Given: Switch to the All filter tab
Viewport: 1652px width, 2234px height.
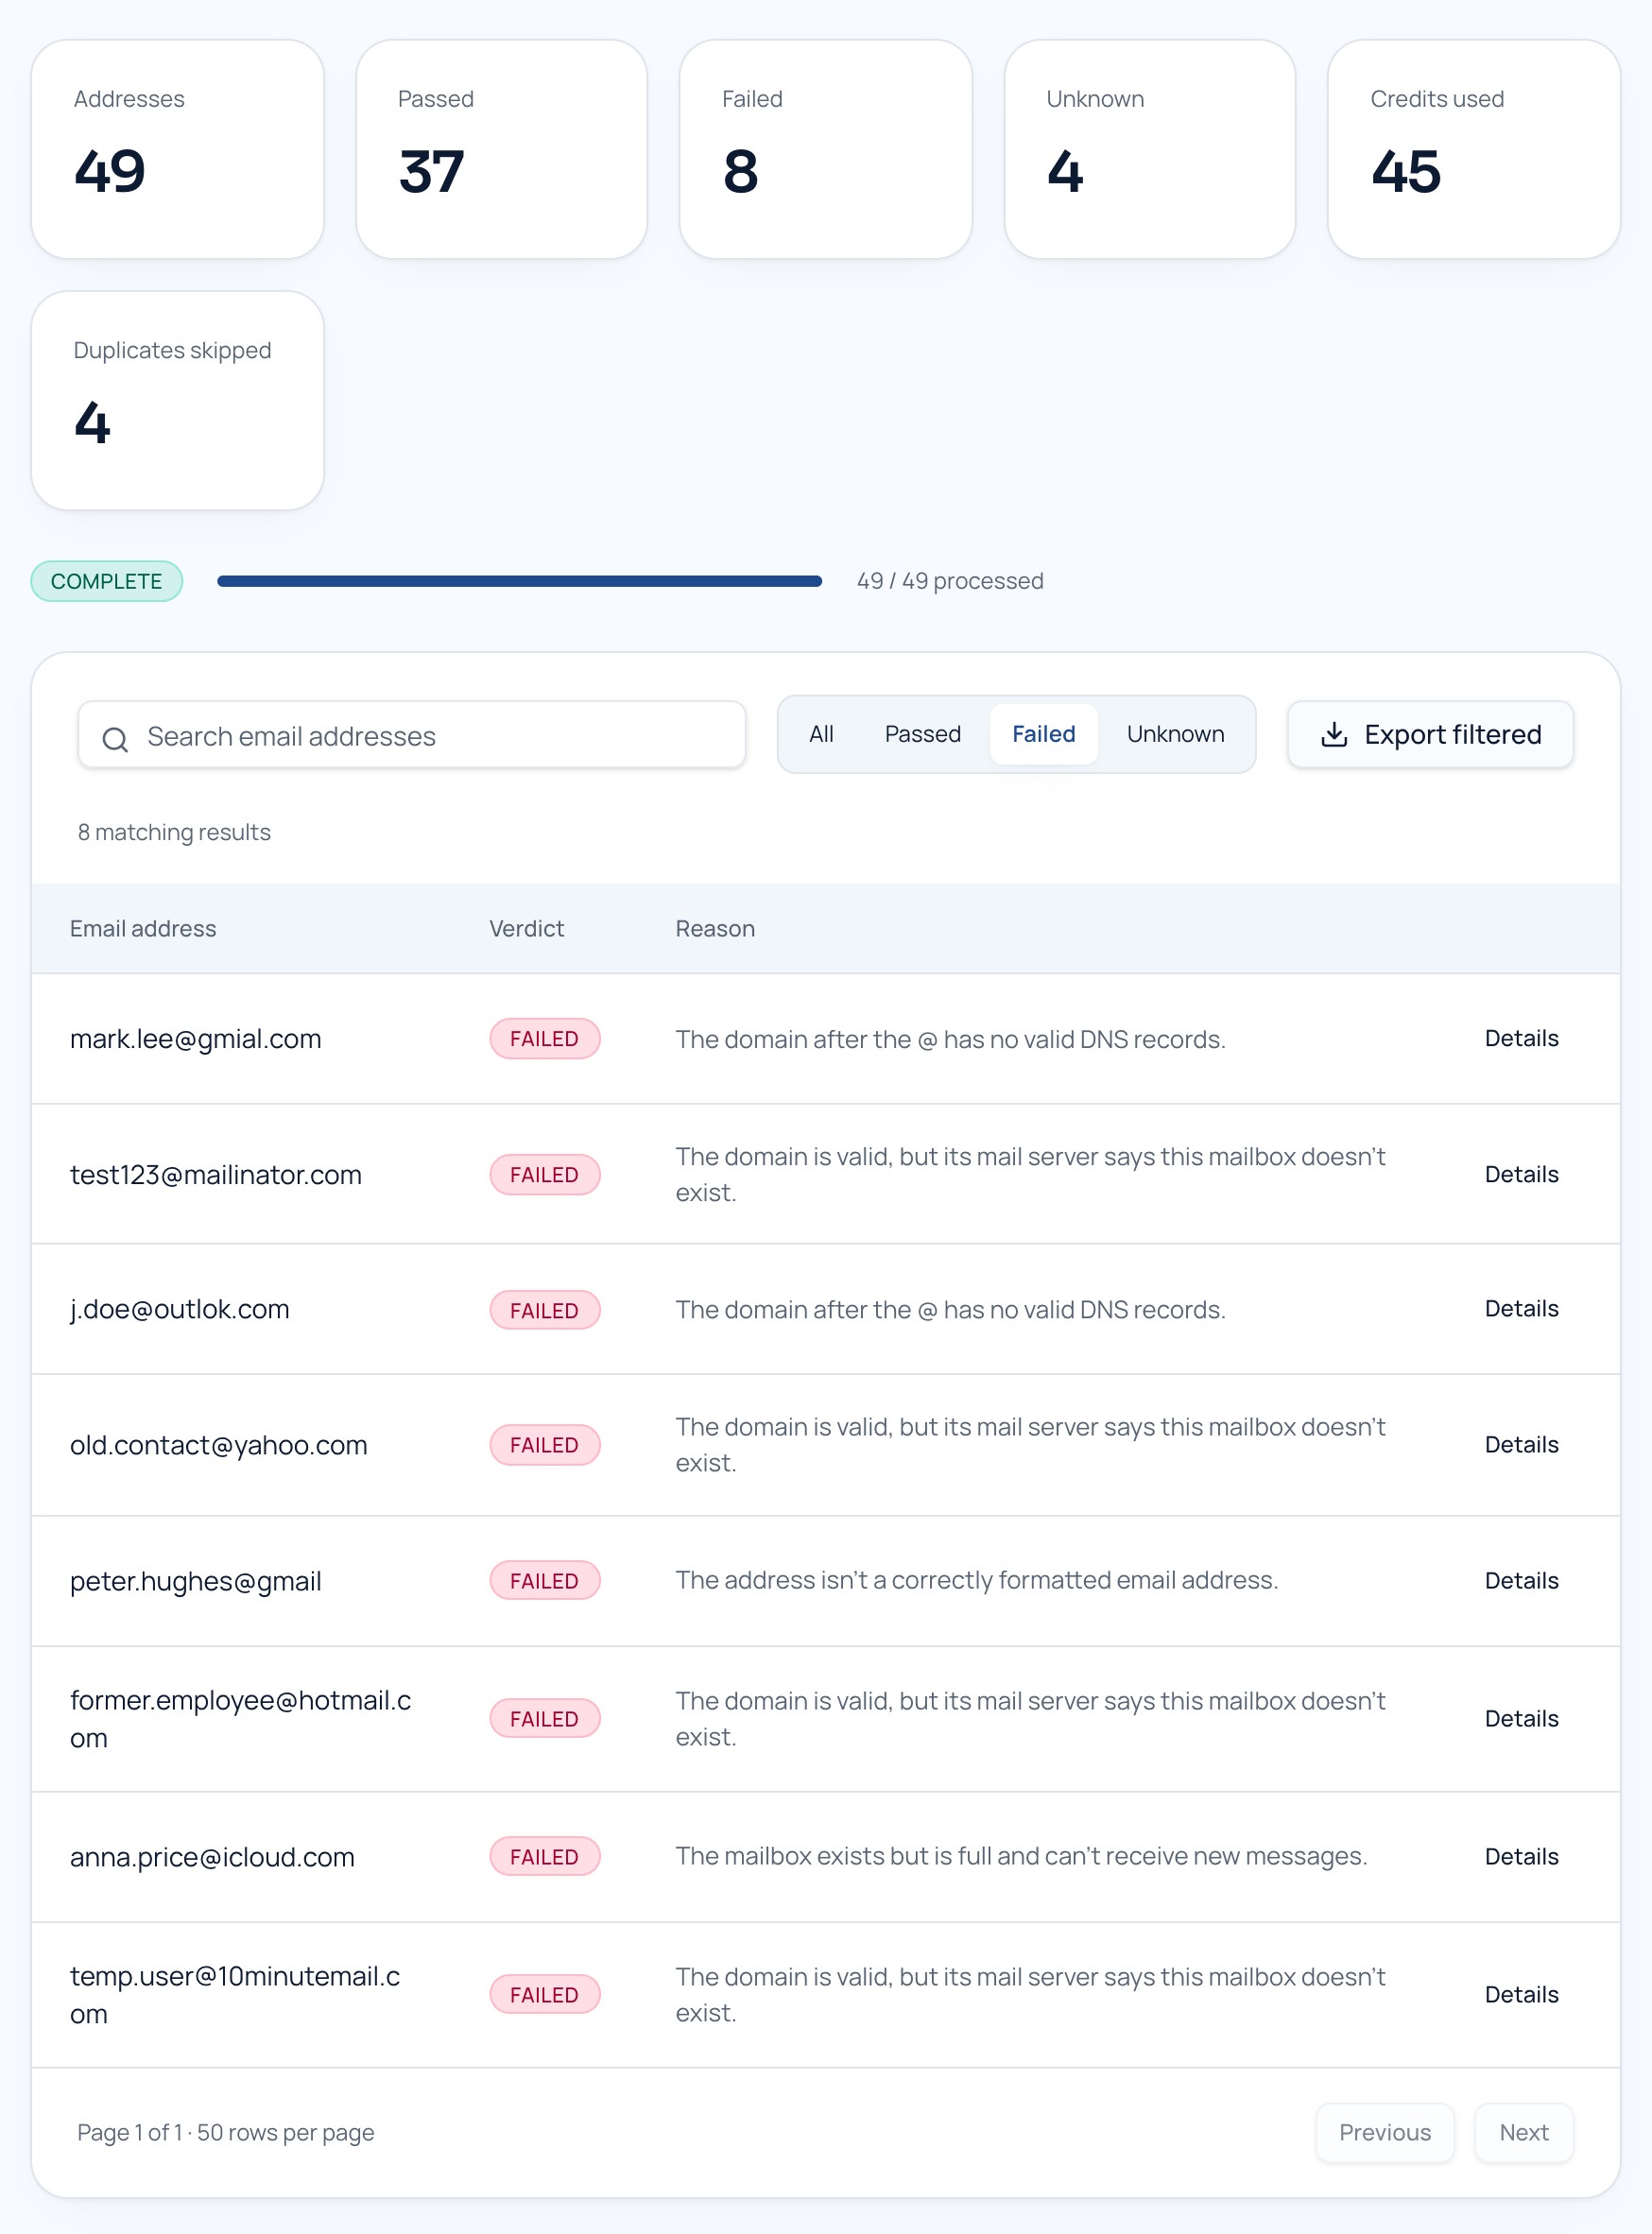Looking at the screenshot, I should click(x=821, y=735).
